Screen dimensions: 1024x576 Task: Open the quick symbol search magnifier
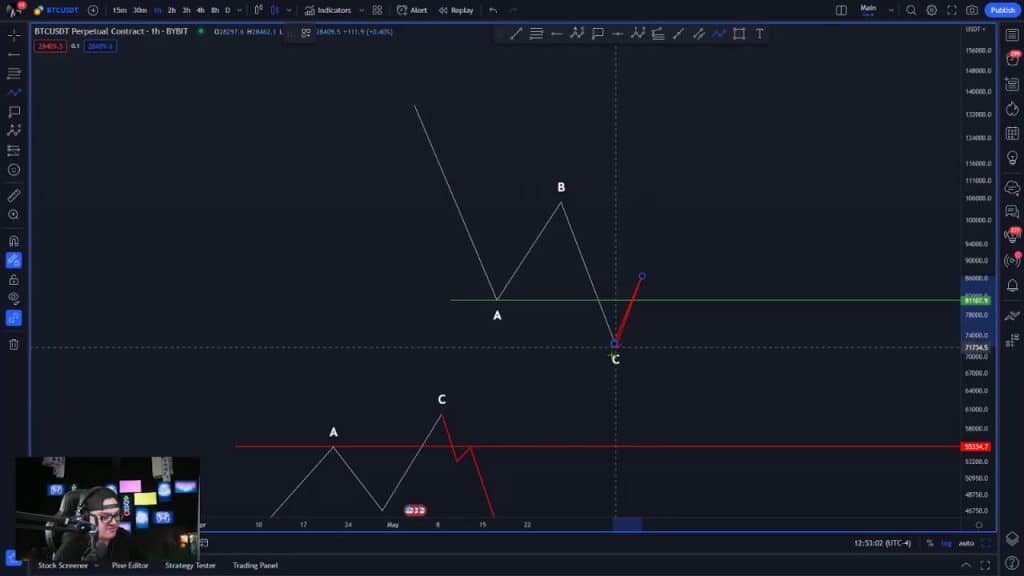point(910,10)
